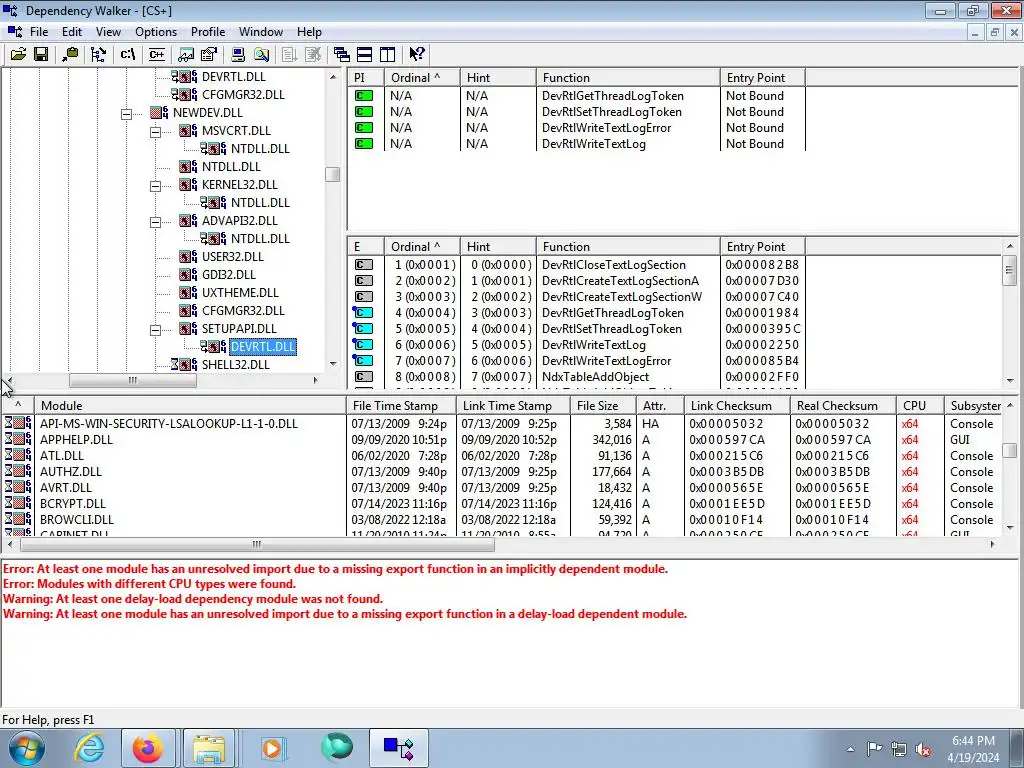Open the Window menu
Image resolution: width=1024 pixels, height=768 pixels.
(x=261, y=32)
